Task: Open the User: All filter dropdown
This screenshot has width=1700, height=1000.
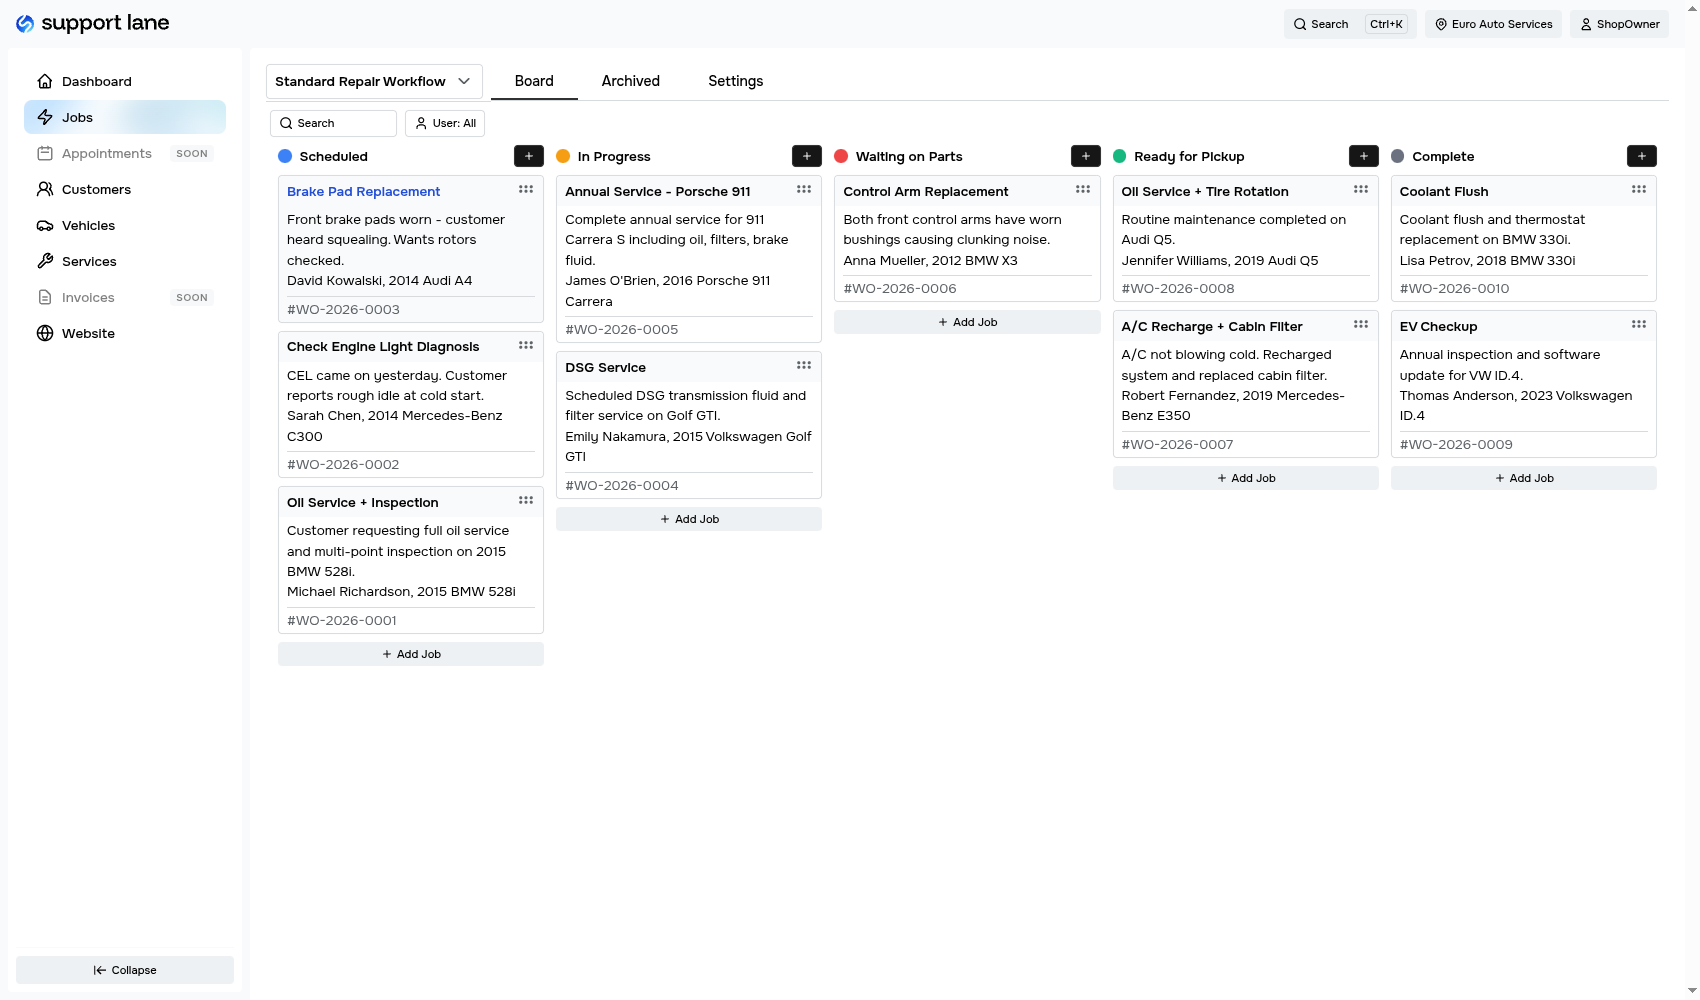Action: tap(444, 123)
